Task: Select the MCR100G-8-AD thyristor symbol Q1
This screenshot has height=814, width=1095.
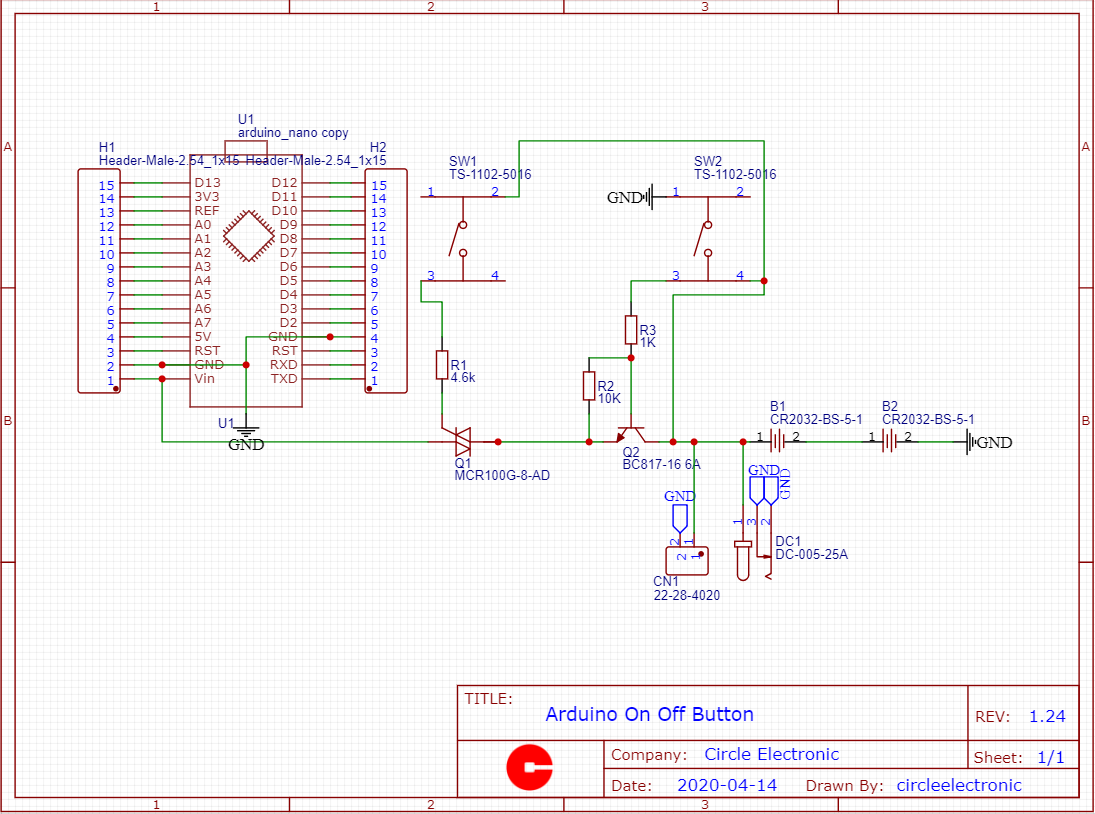Action: coord(463,440)
